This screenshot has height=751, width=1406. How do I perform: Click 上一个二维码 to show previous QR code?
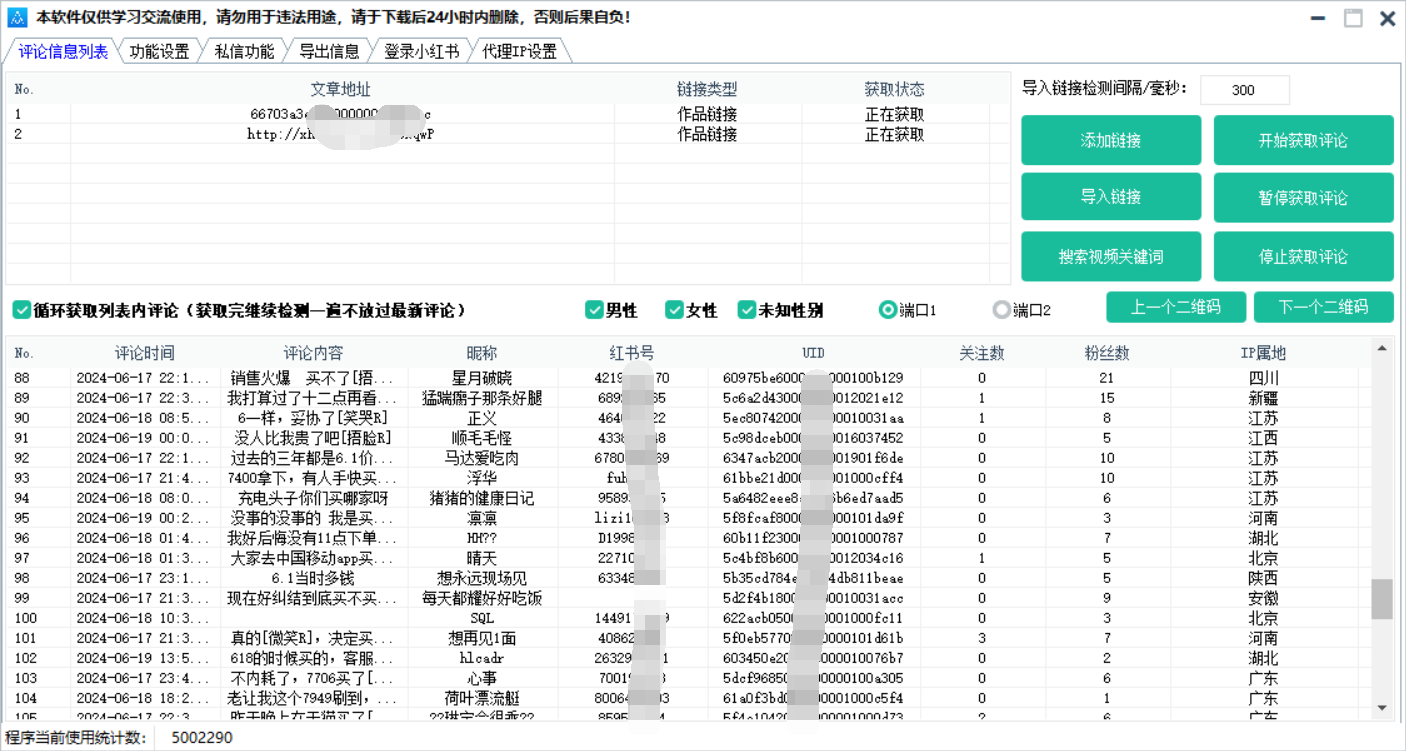[x=1176, y=307]
